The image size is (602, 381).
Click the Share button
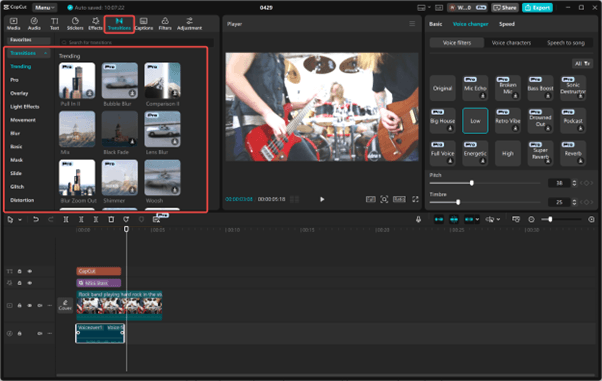click(x=504, y=8)
